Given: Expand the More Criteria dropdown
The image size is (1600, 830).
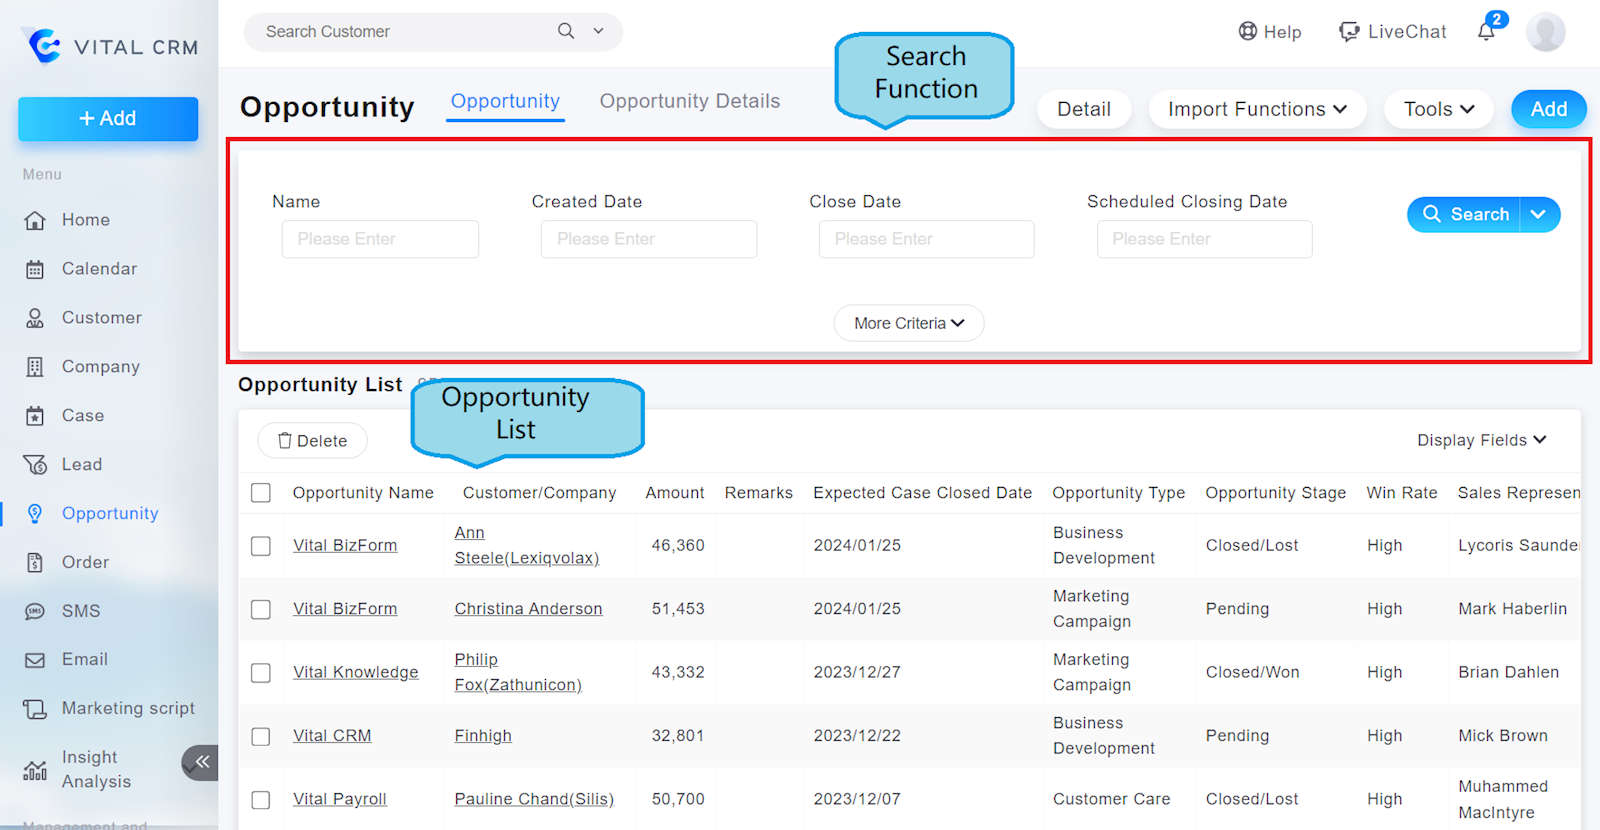Looking at the screenshot, I should (x=908, y=323).
